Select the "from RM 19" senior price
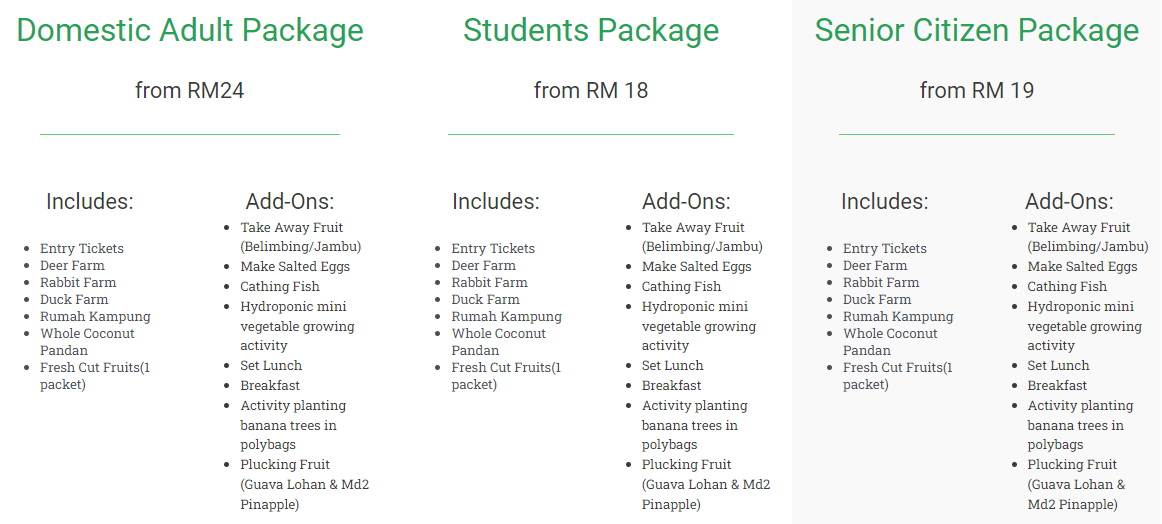This screenshot has height=524, width=1162. point(977,91)
